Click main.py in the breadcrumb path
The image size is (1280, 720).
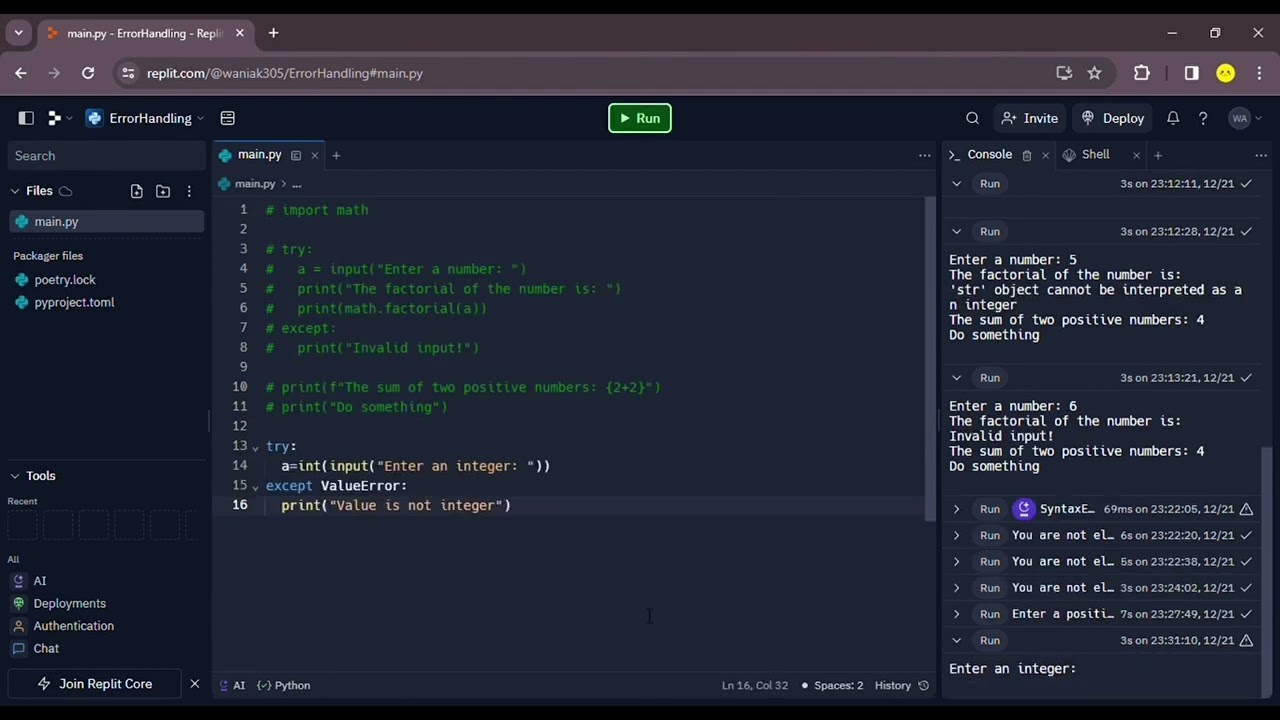[x=255, y=184]
